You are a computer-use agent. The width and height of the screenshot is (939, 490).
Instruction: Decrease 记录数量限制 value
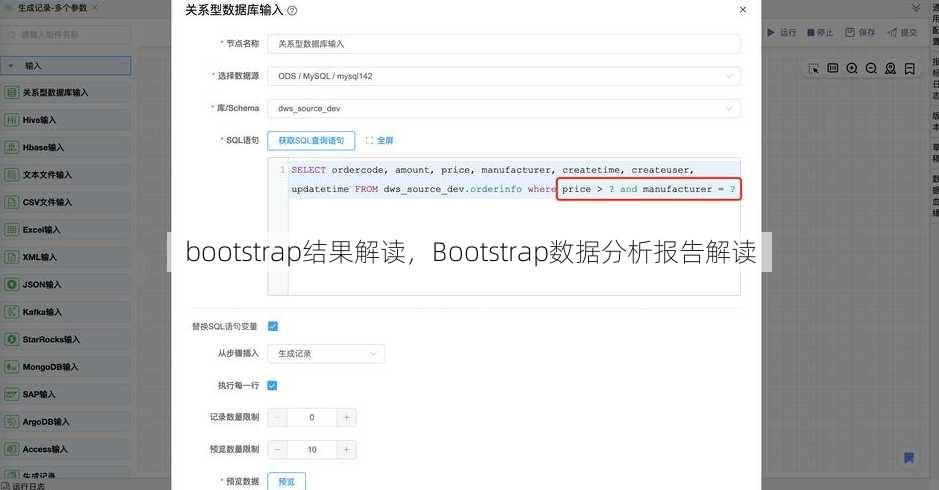pos(277,418)
